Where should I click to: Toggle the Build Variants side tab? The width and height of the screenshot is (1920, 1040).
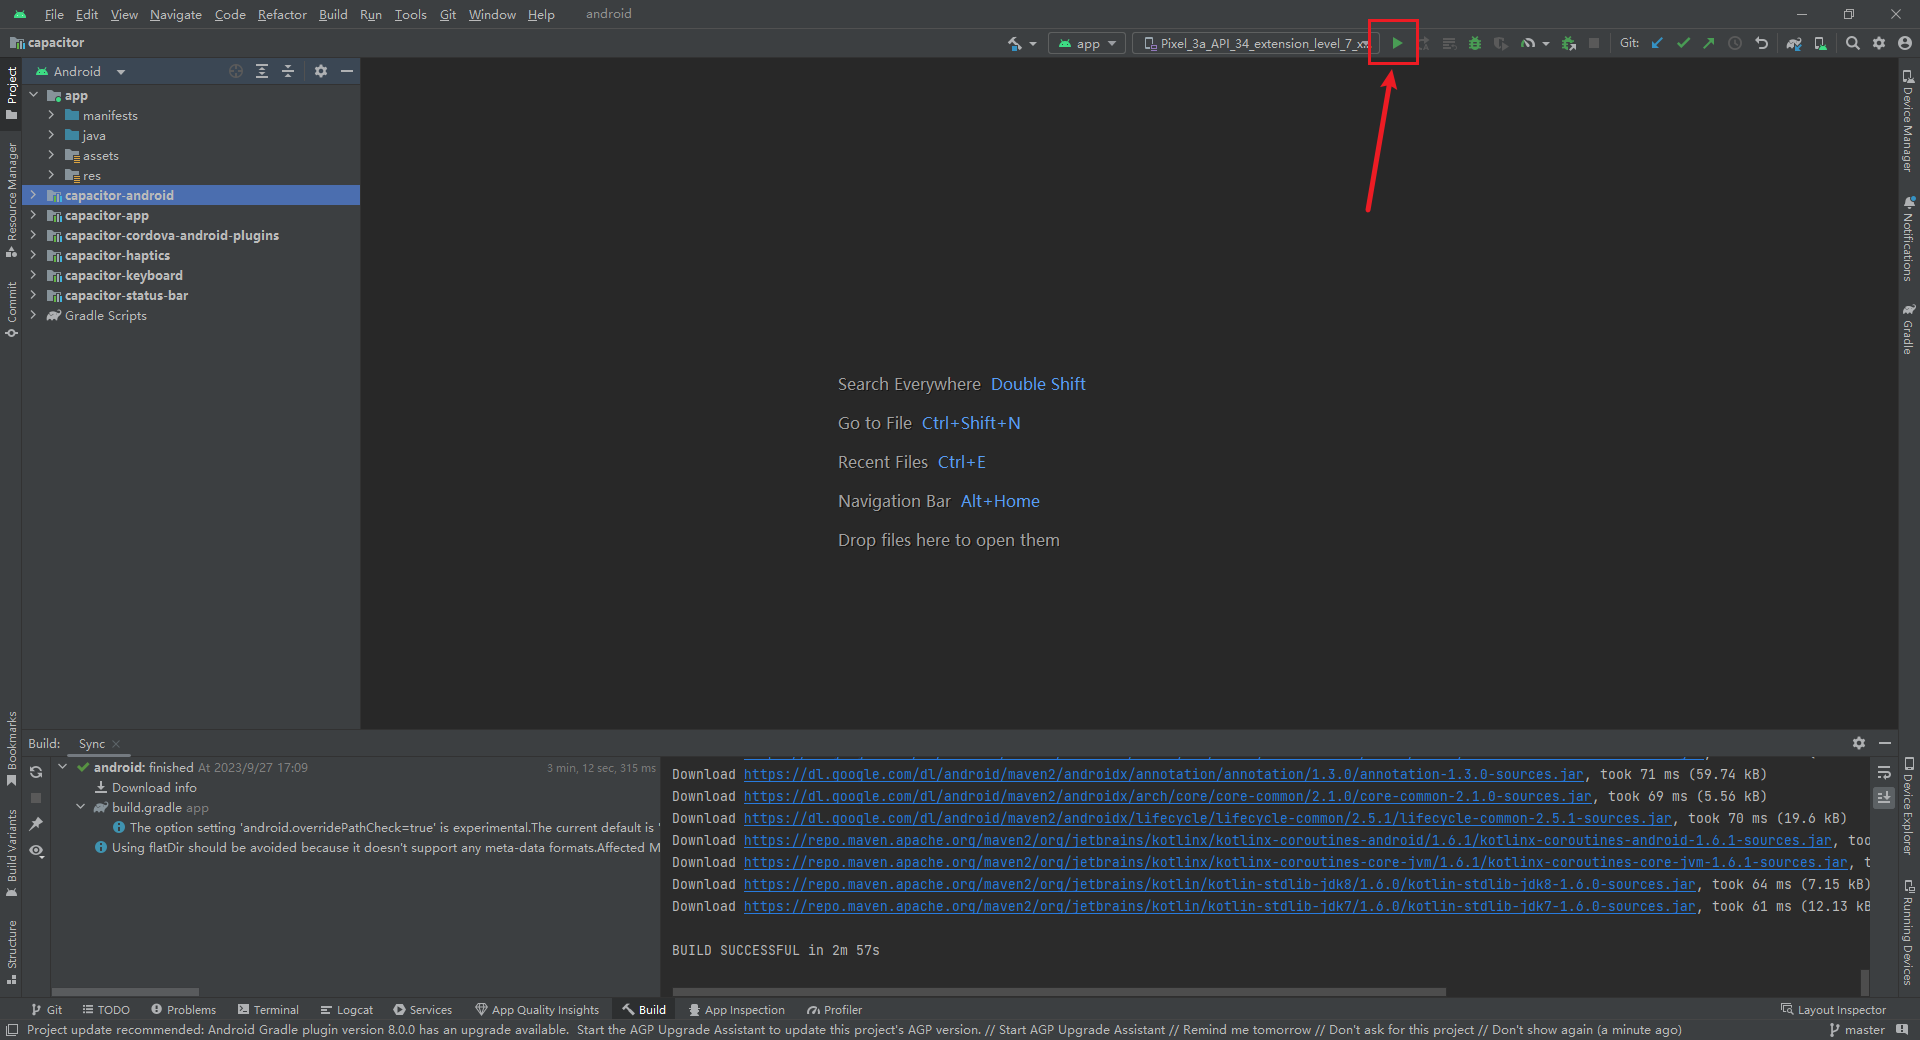pos(11,853)
